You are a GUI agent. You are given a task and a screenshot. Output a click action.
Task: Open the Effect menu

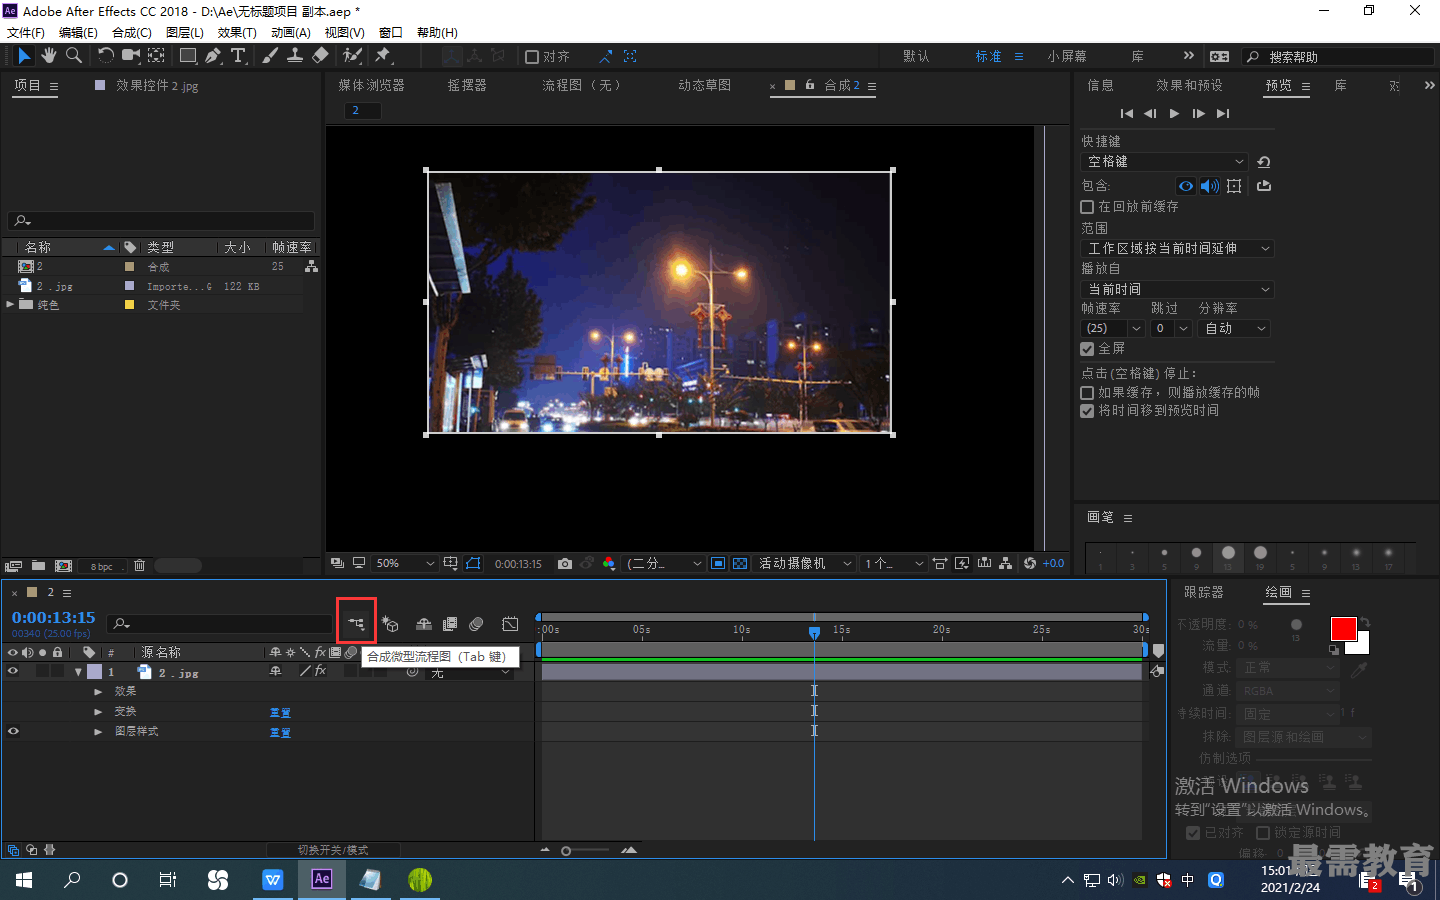[x=237, y=32]
